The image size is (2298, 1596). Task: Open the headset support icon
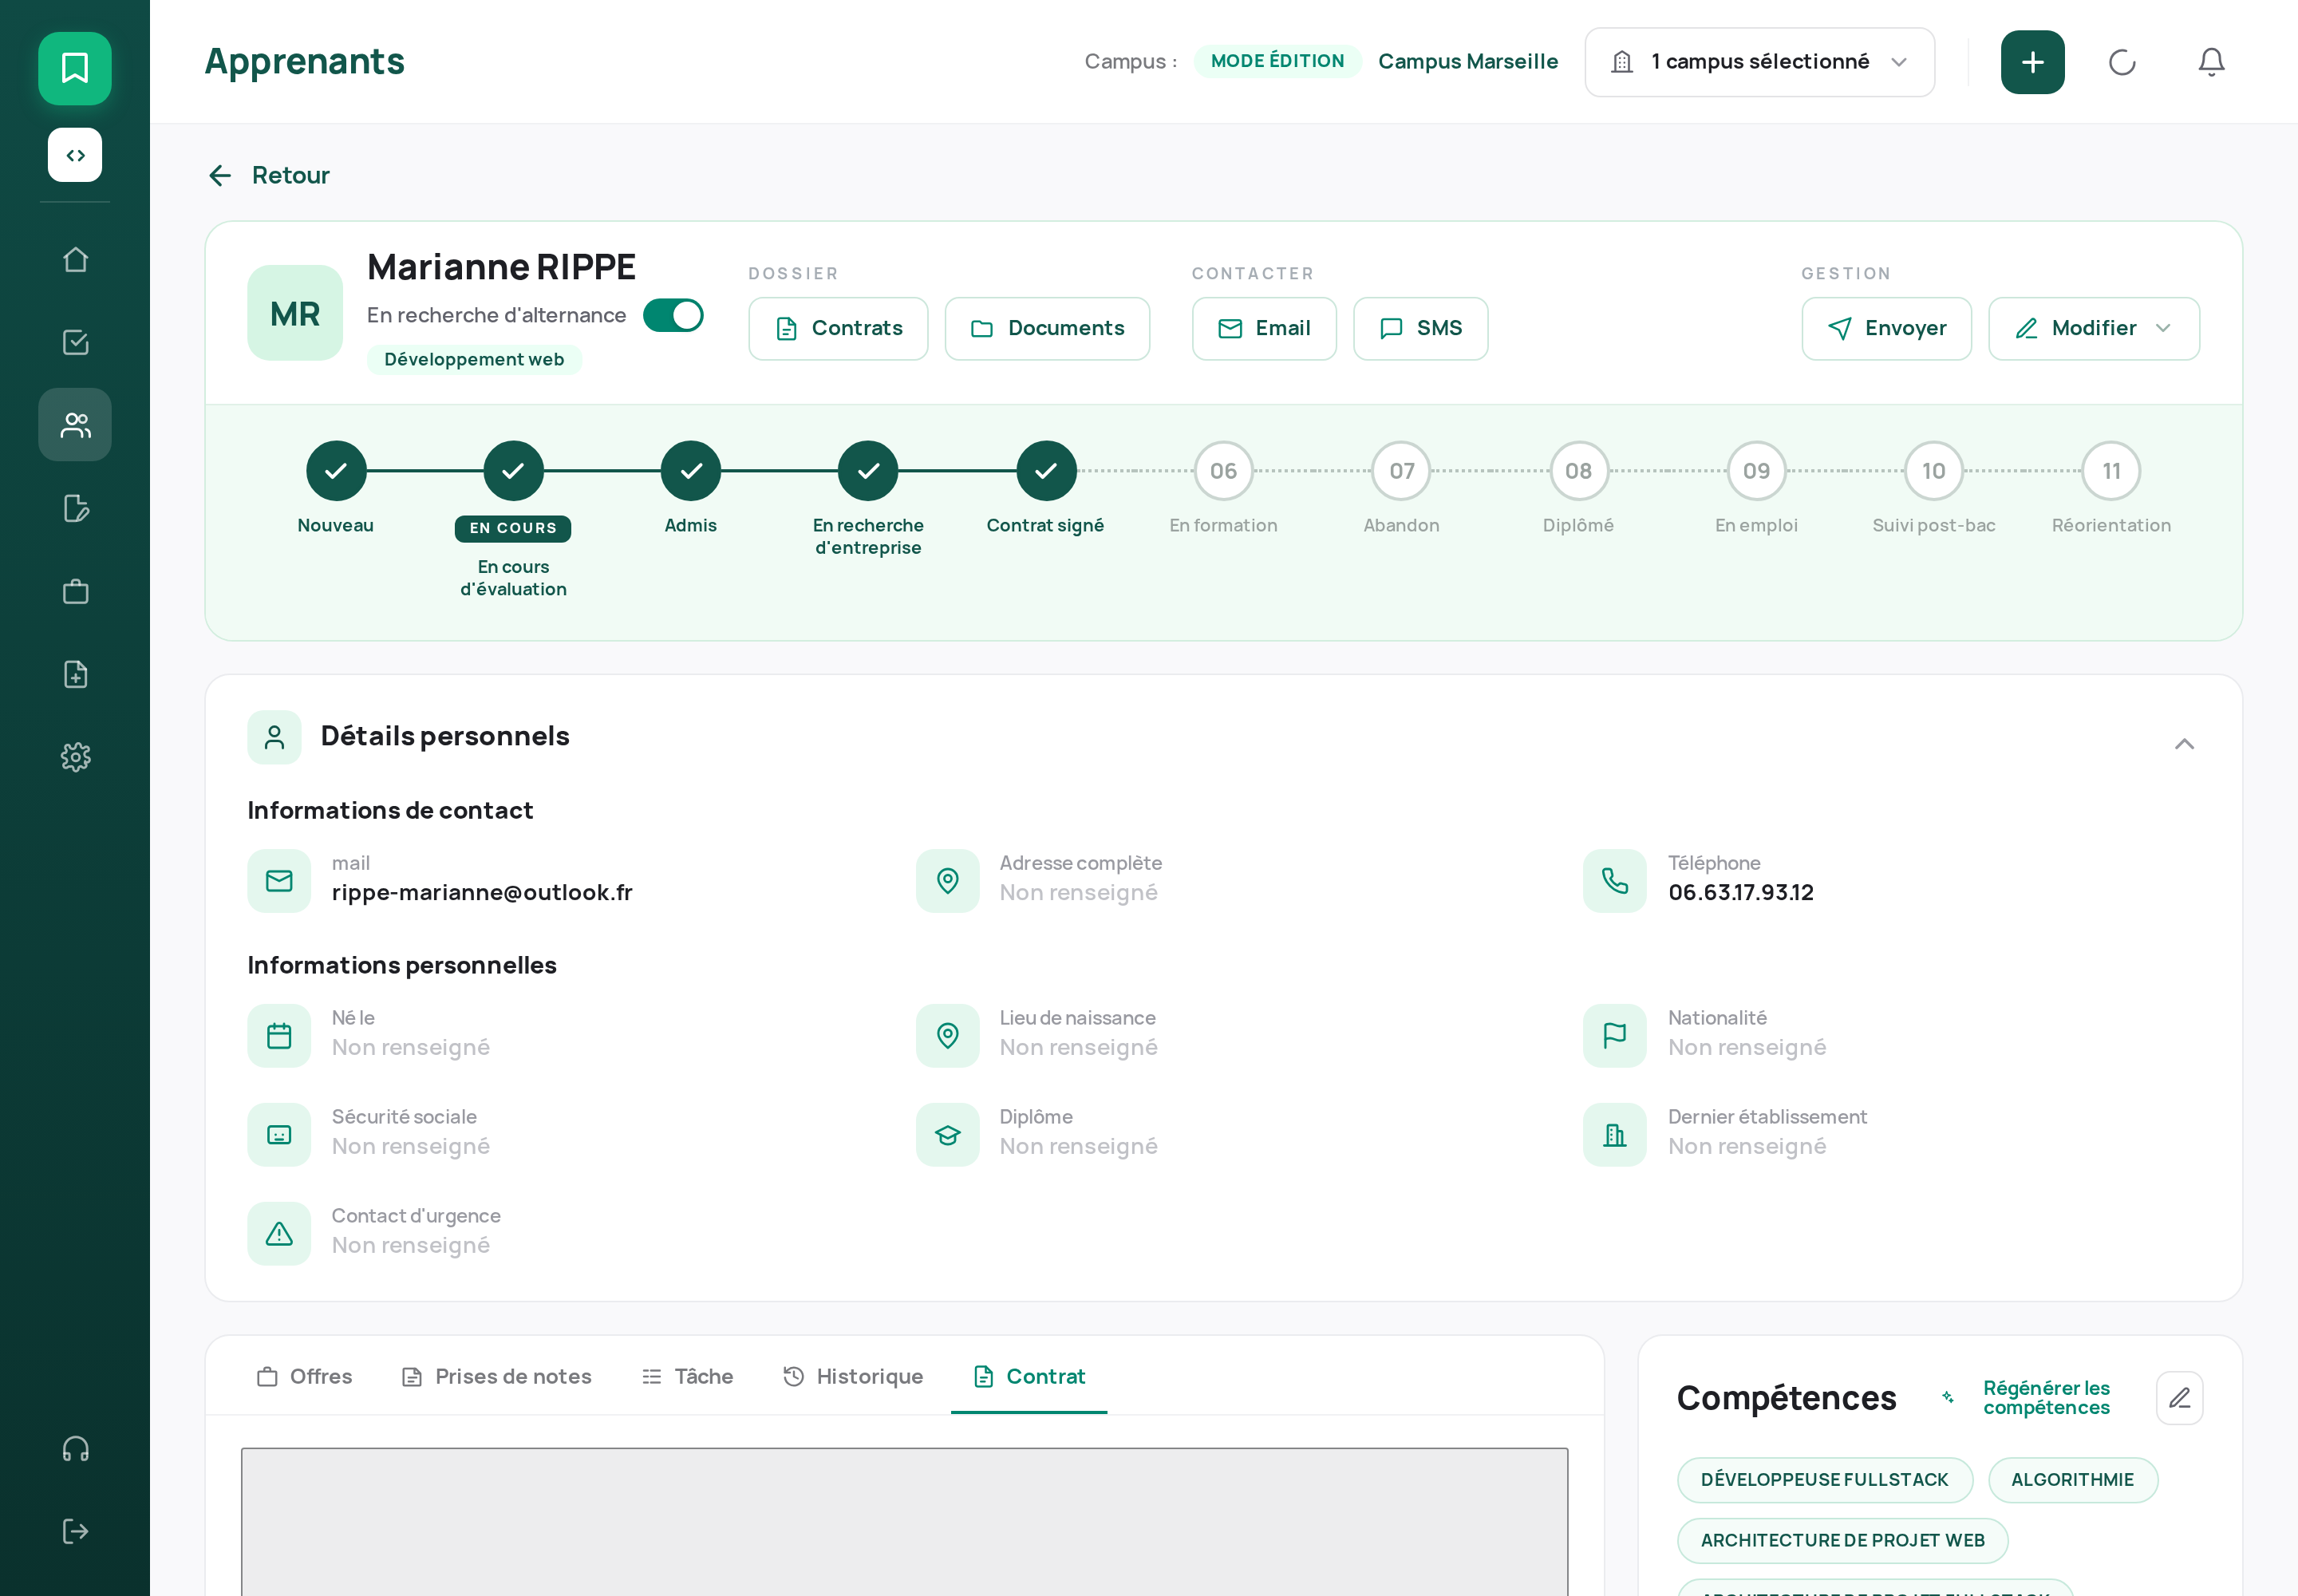pos(75,1449)
